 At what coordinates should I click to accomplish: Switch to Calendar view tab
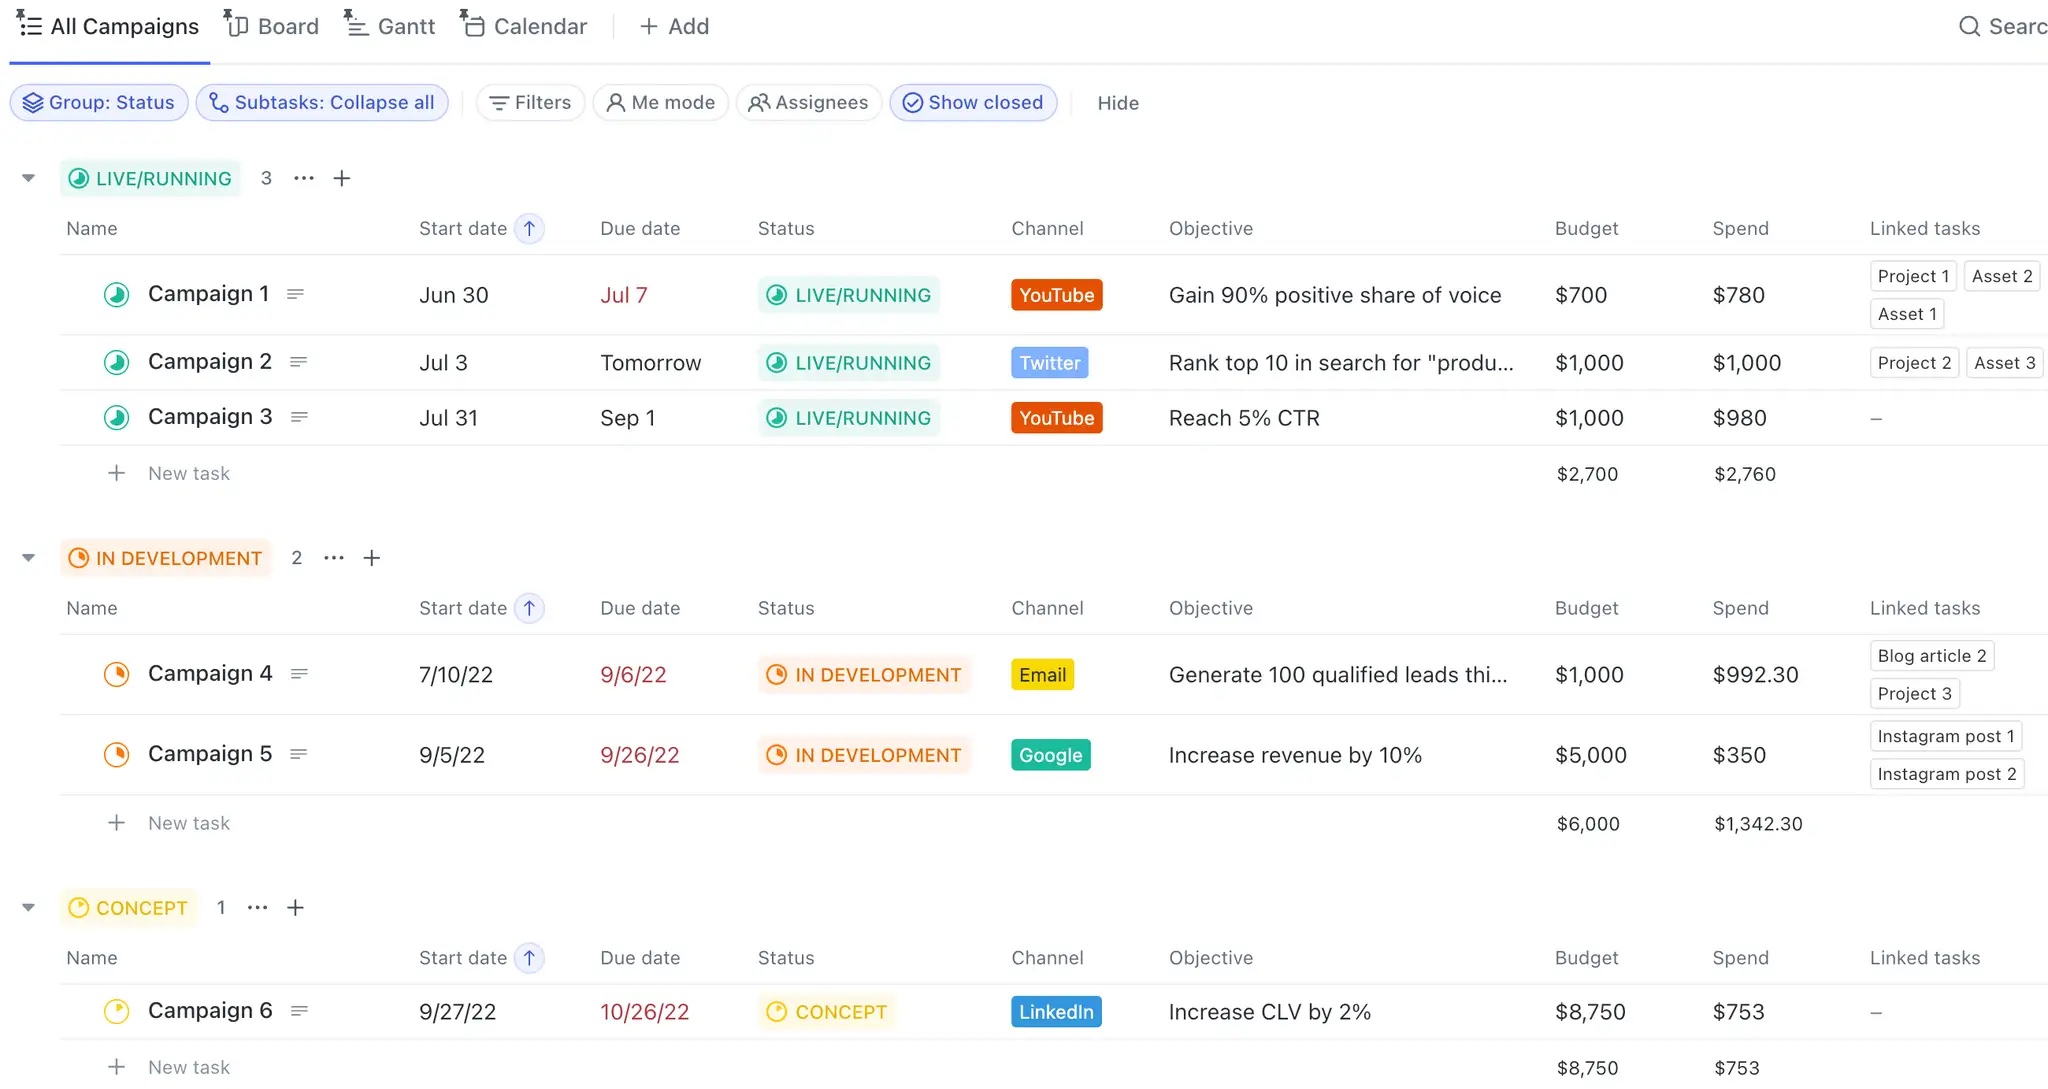(x=524, y=26)
